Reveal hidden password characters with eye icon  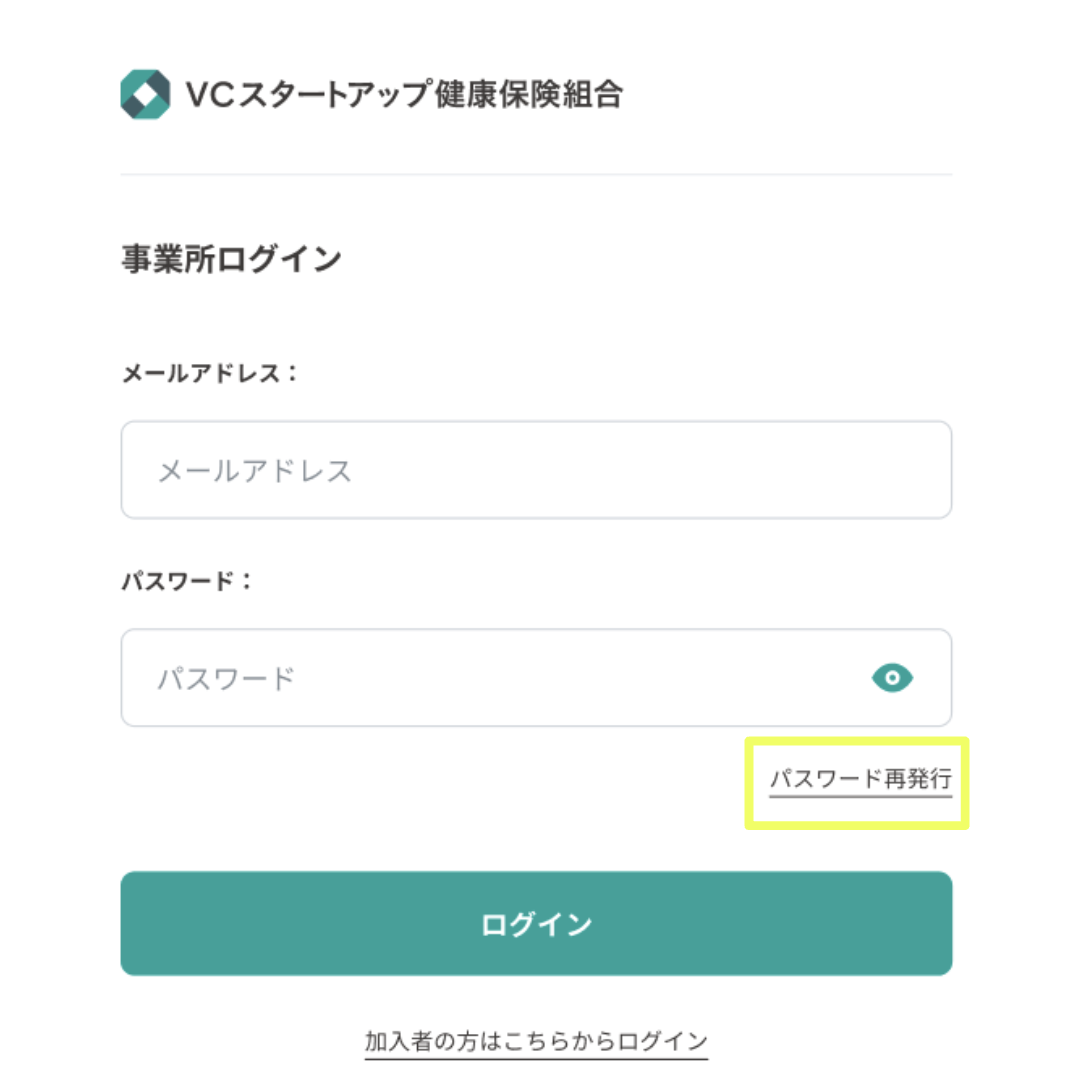[892, 678]
